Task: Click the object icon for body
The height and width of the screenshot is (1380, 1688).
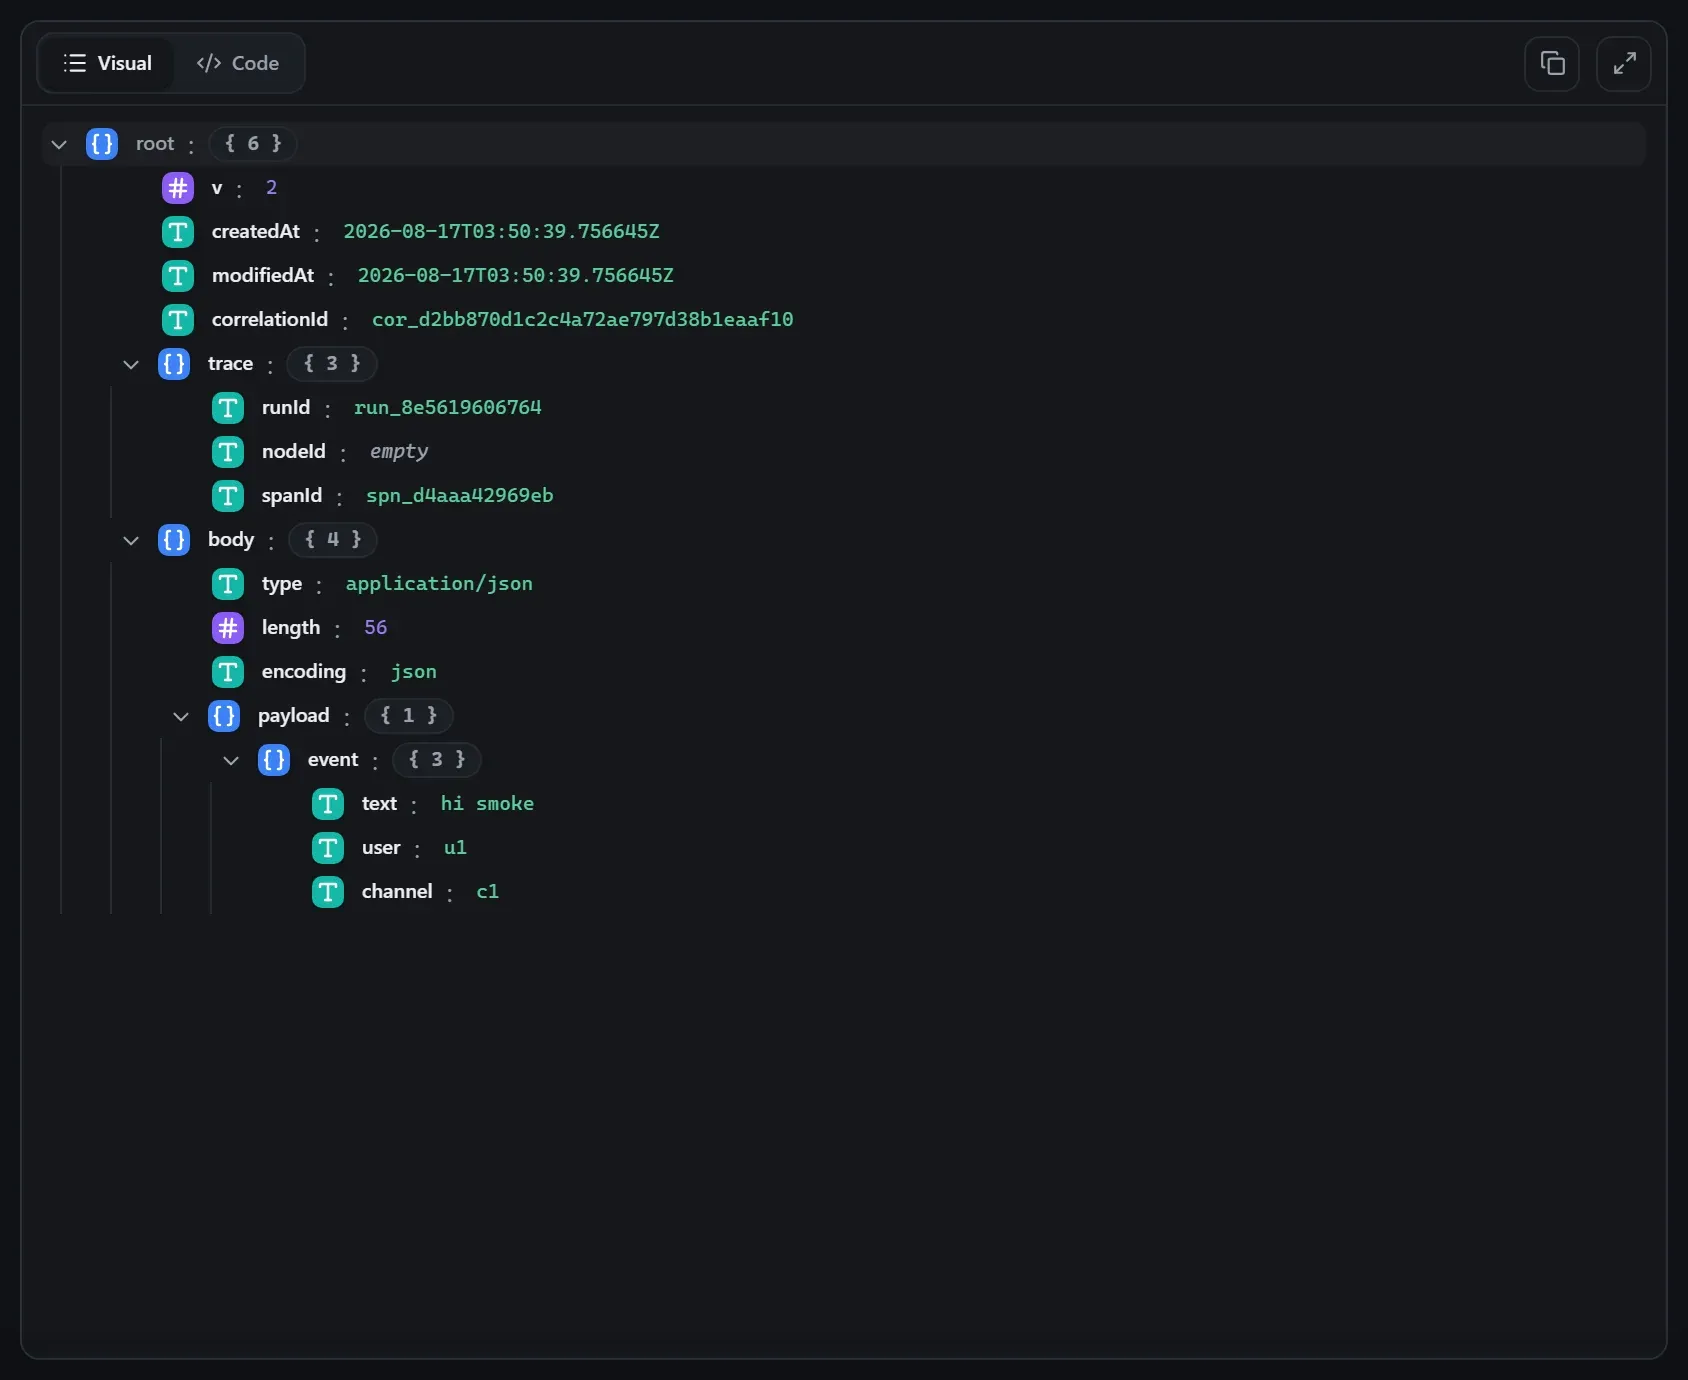Action: pyautogui.click(x=174, y=540)
